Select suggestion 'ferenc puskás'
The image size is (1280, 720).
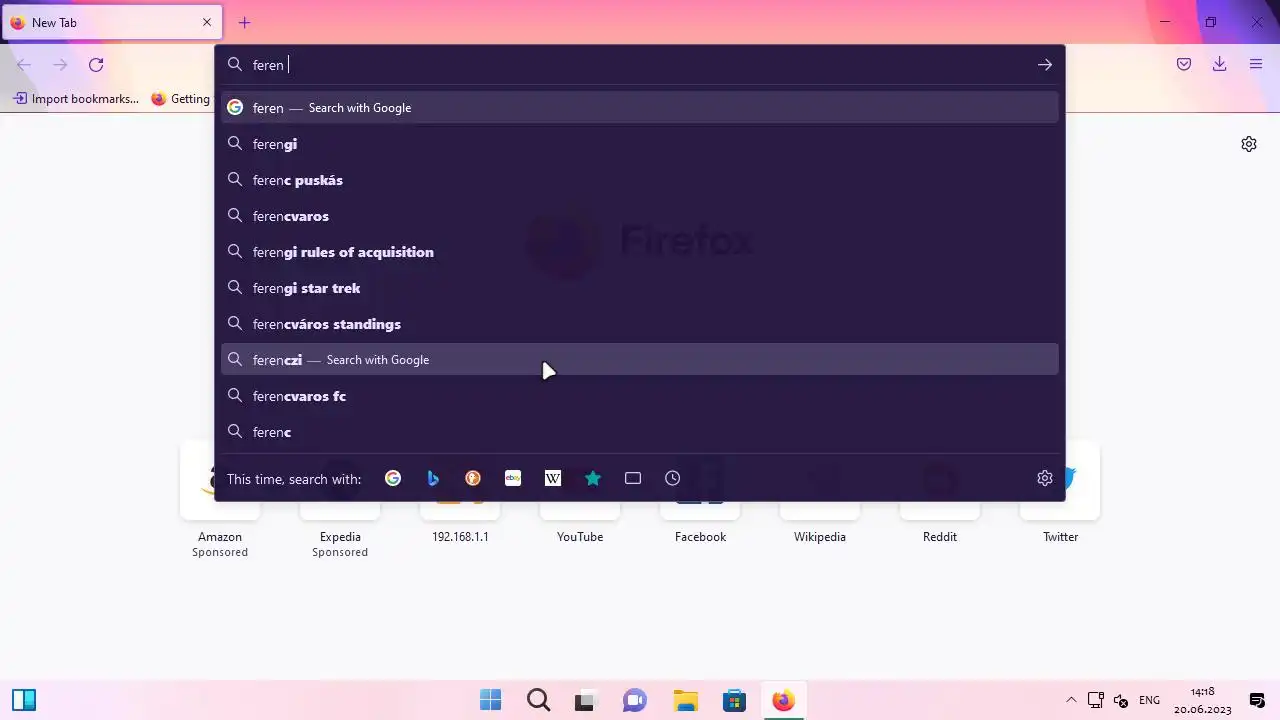point(640,180)
